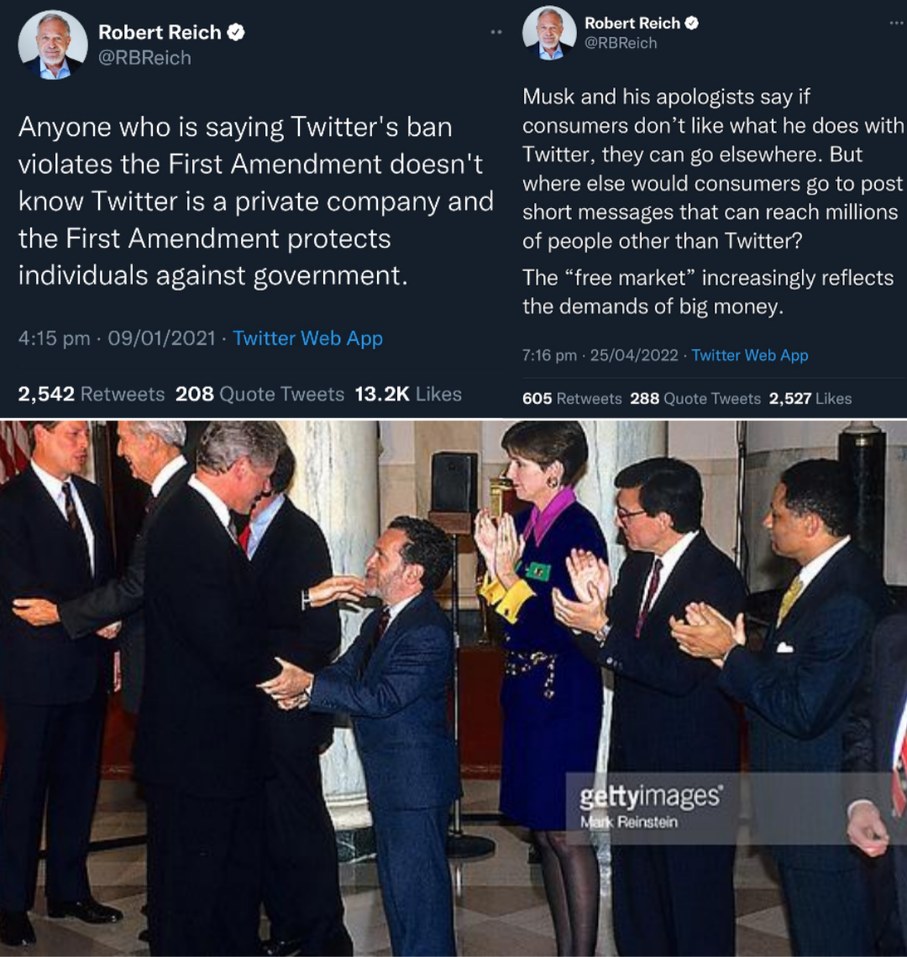
Task: Show the 288 Quote Tweets list
Action: click(x=694, y=398)
